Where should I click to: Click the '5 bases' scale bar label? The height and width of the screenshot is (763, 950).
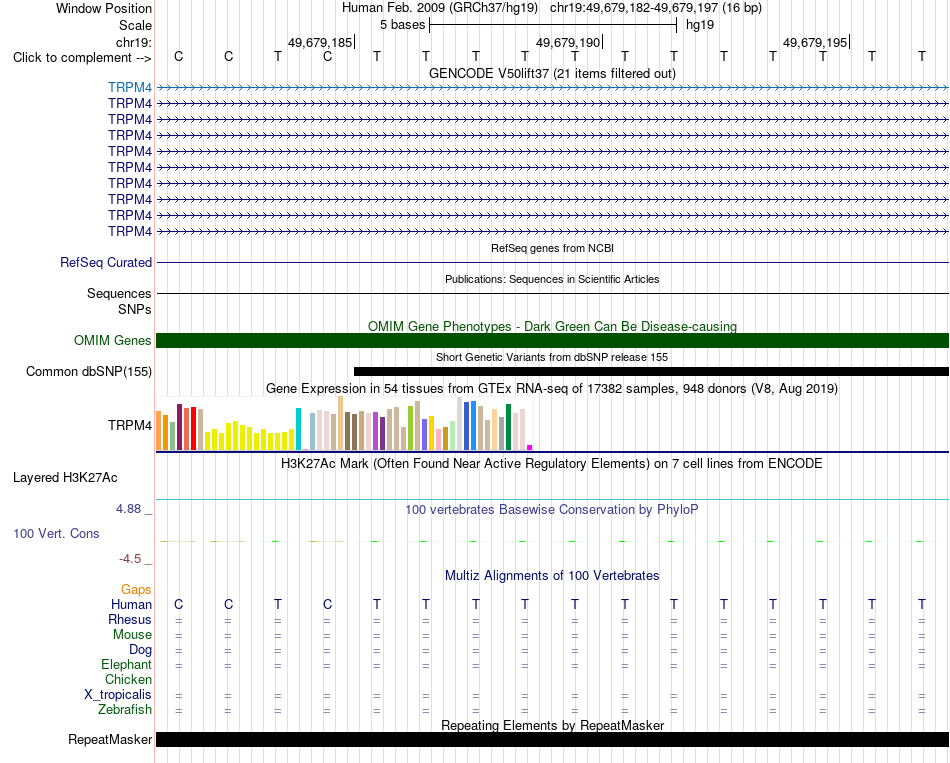pos(402,25)
